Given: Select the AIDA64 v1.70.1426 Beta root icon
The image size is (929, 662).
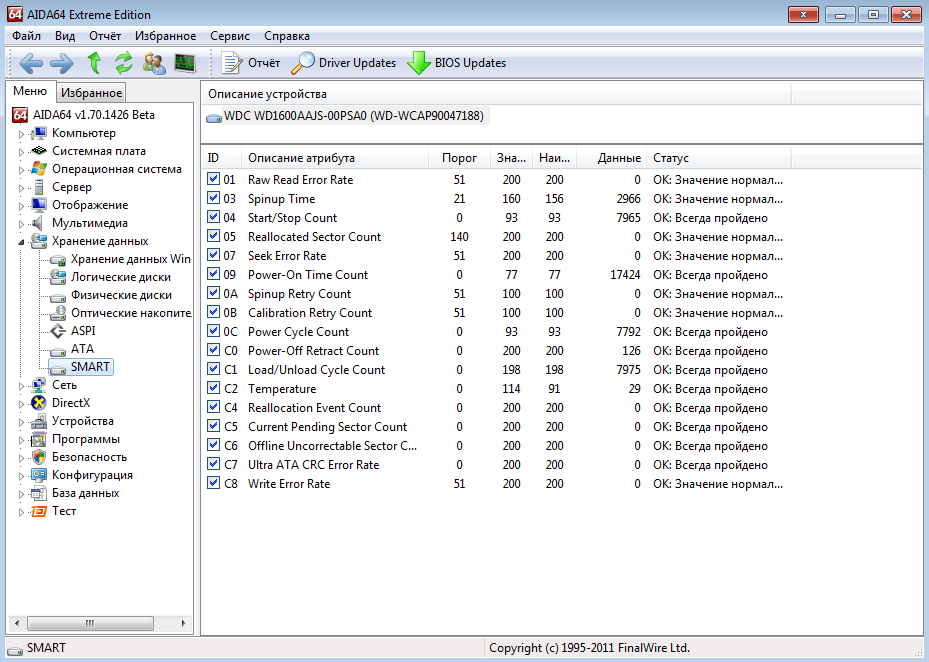Looking at the screenshot, I should coord(20,115).
